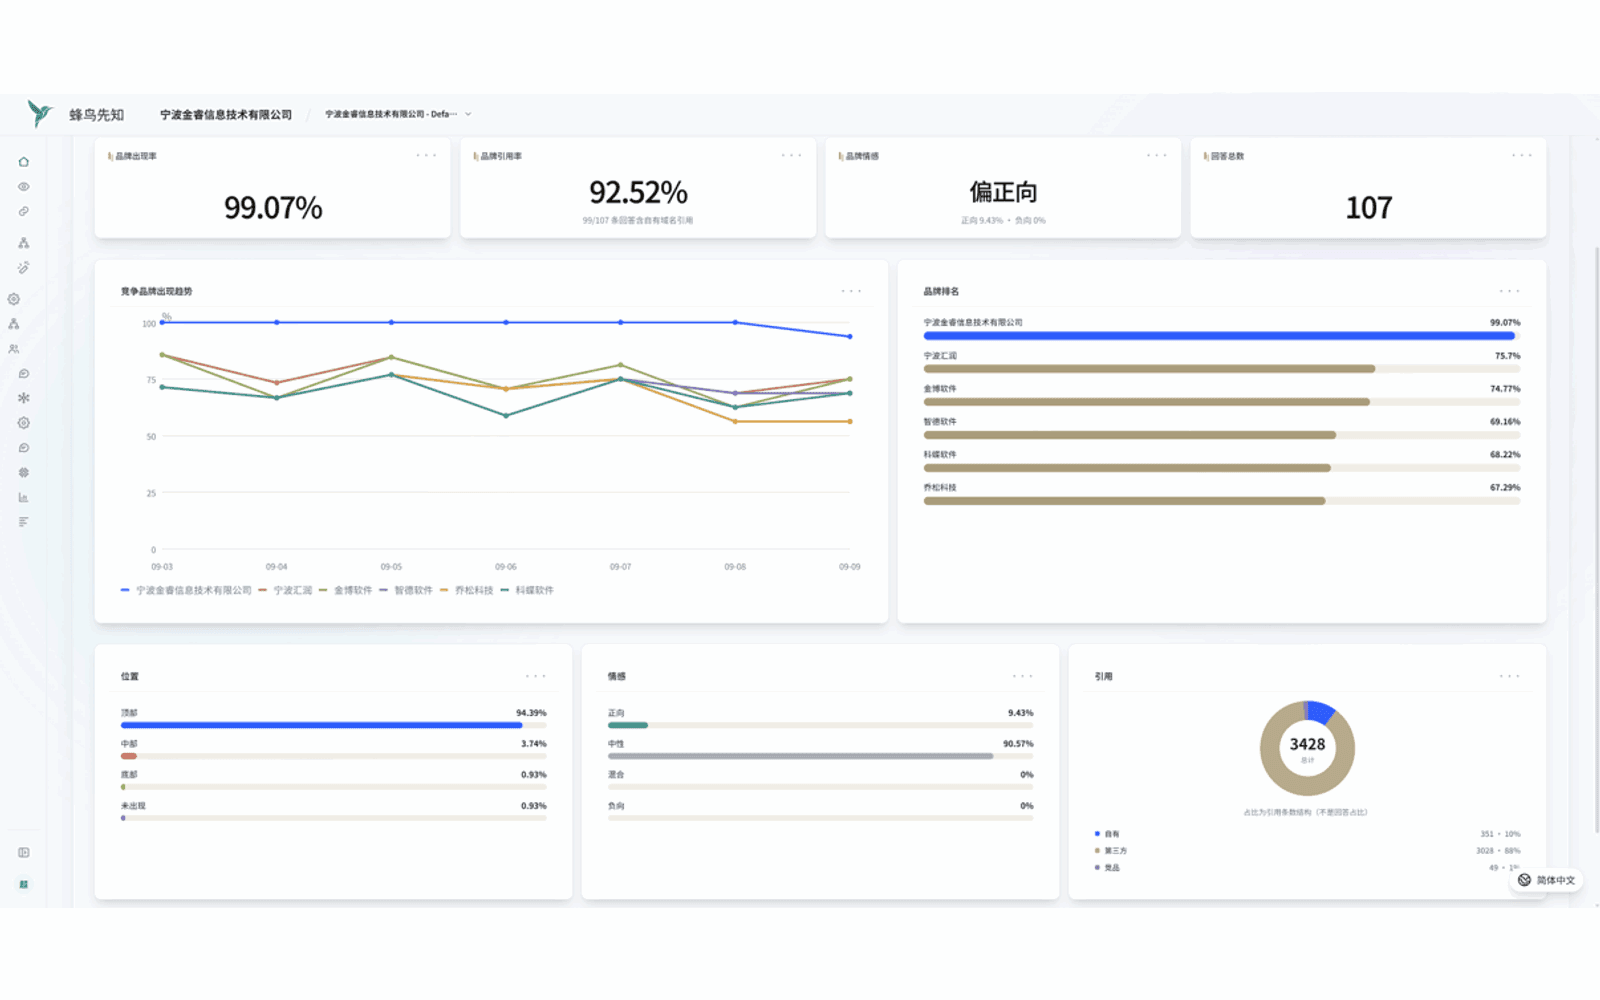The width and height of the screenshot is (1600, 1000).
Task: Open the 情感 panel options menu
Action: click(1022, 676)
